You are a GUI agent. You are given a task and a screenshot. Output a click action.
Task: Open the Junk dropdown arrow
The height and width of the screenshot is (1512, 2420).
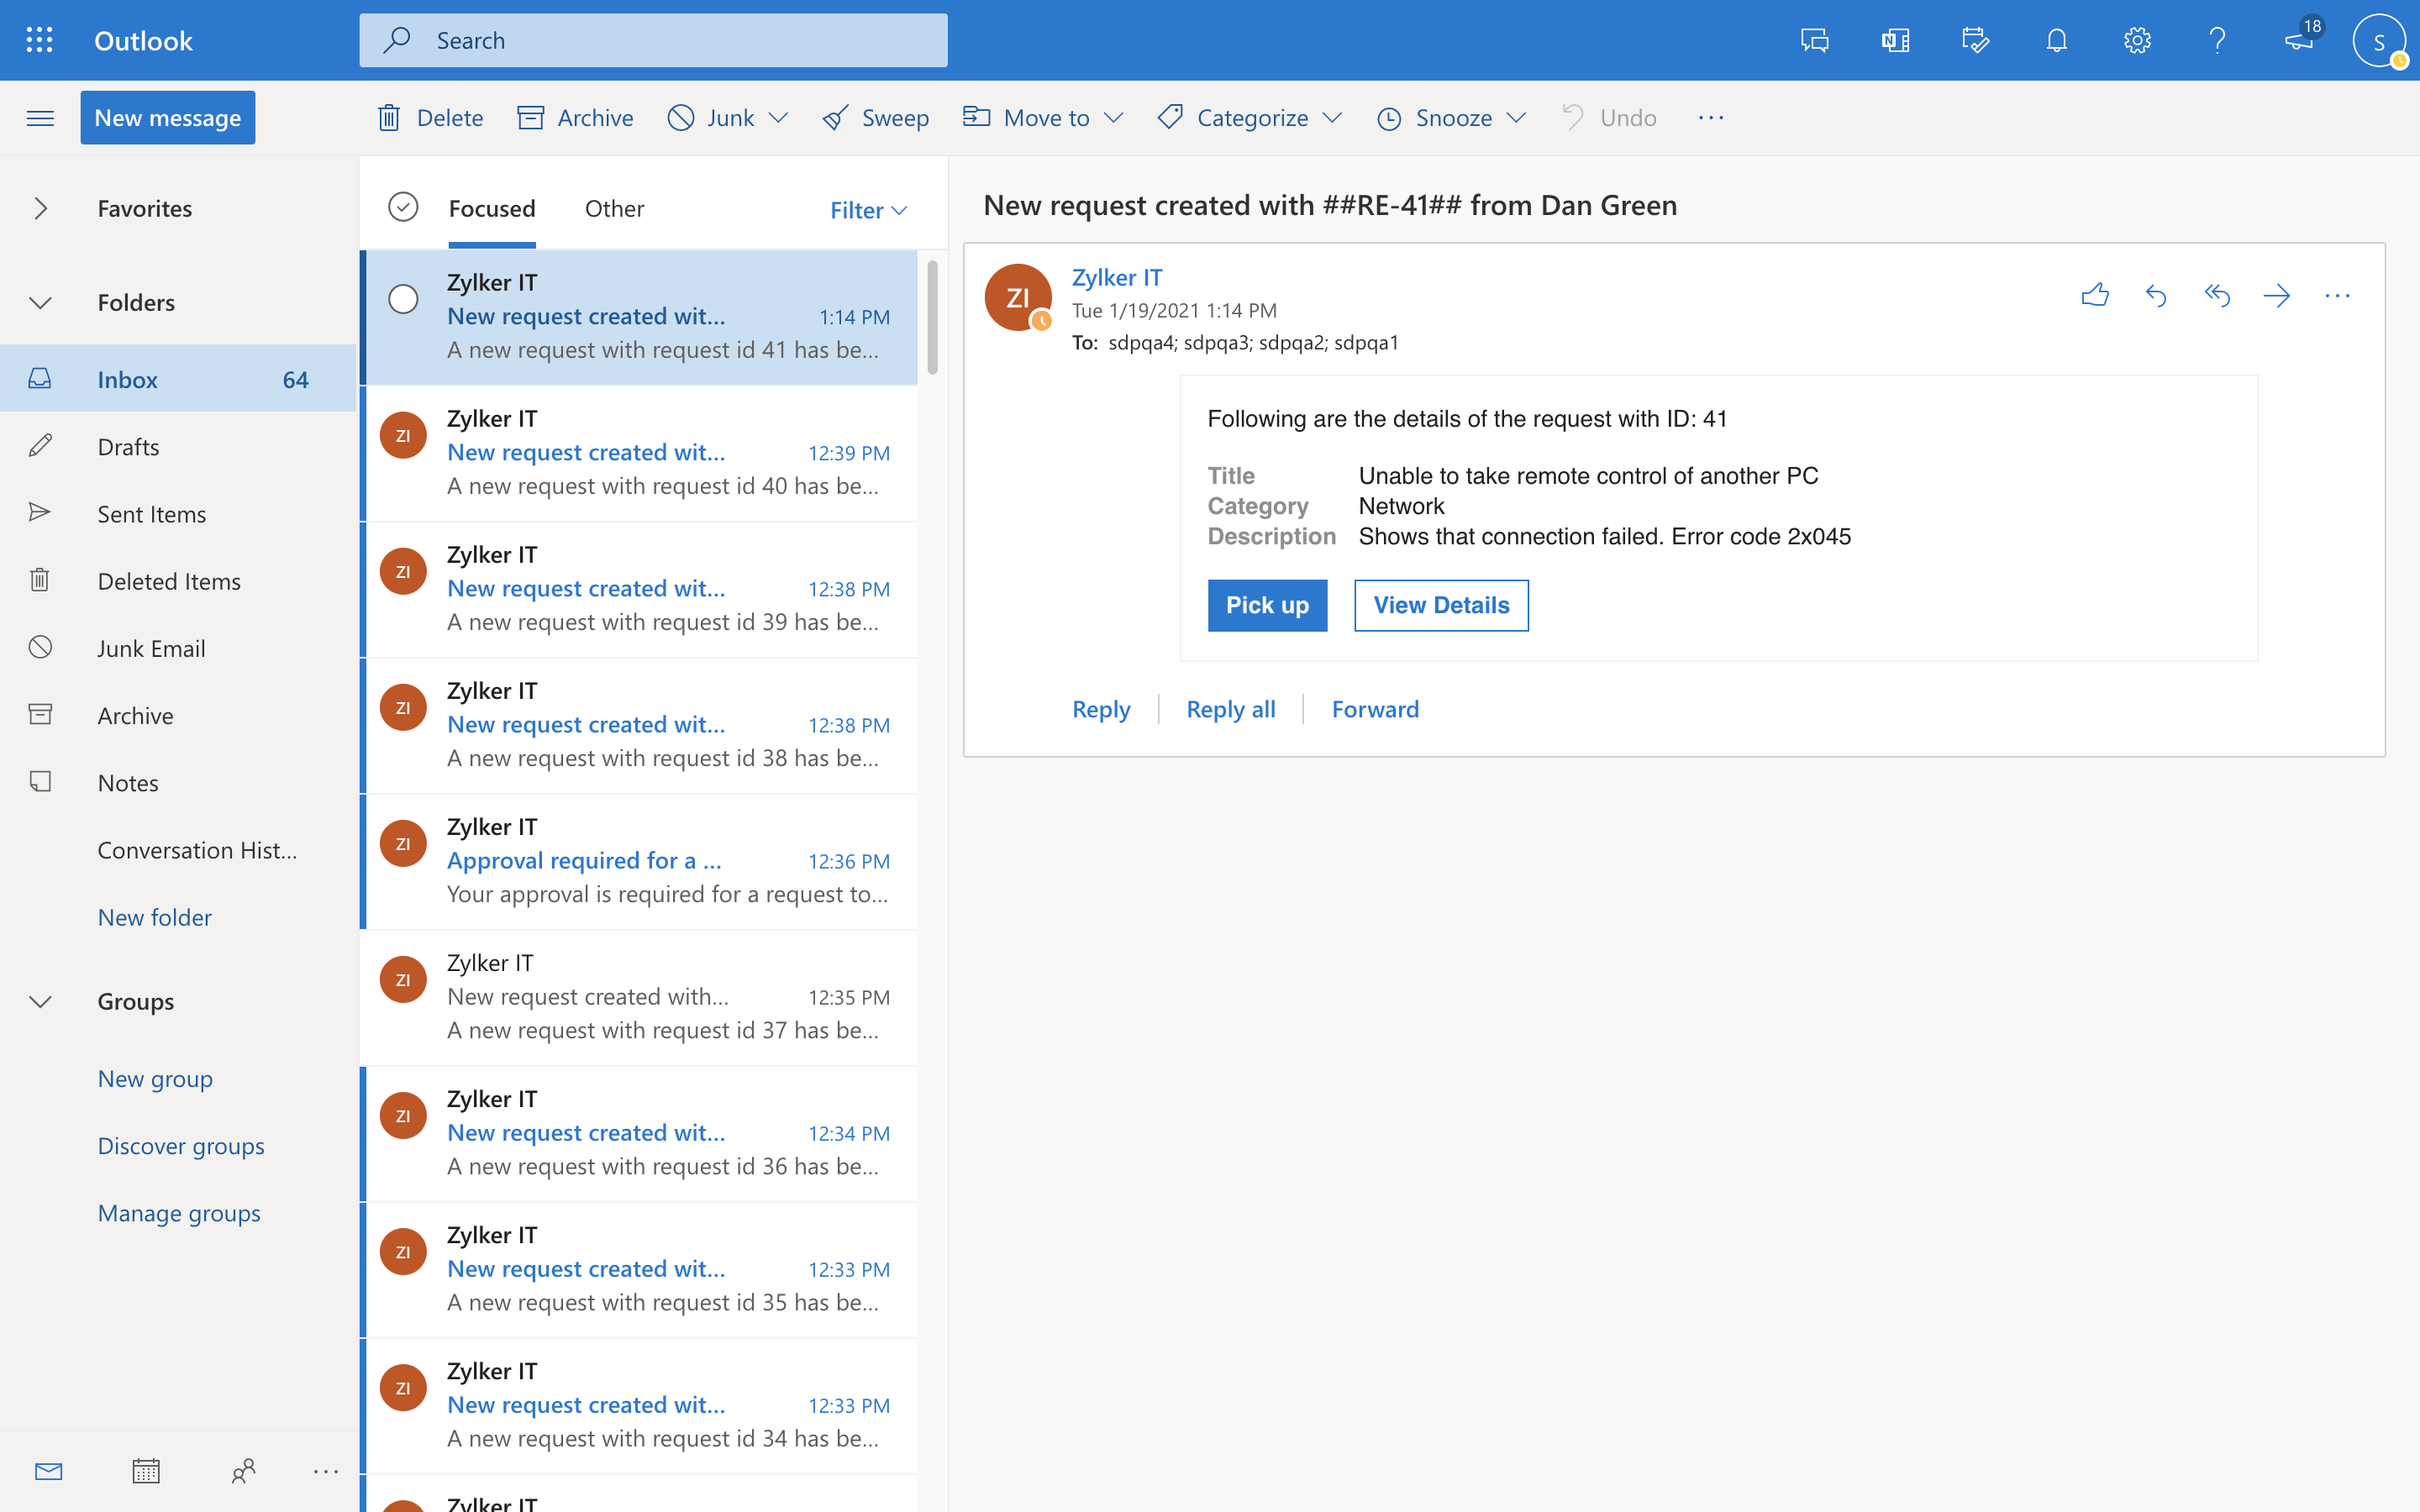pyautogui.click(x=779, y=118)
